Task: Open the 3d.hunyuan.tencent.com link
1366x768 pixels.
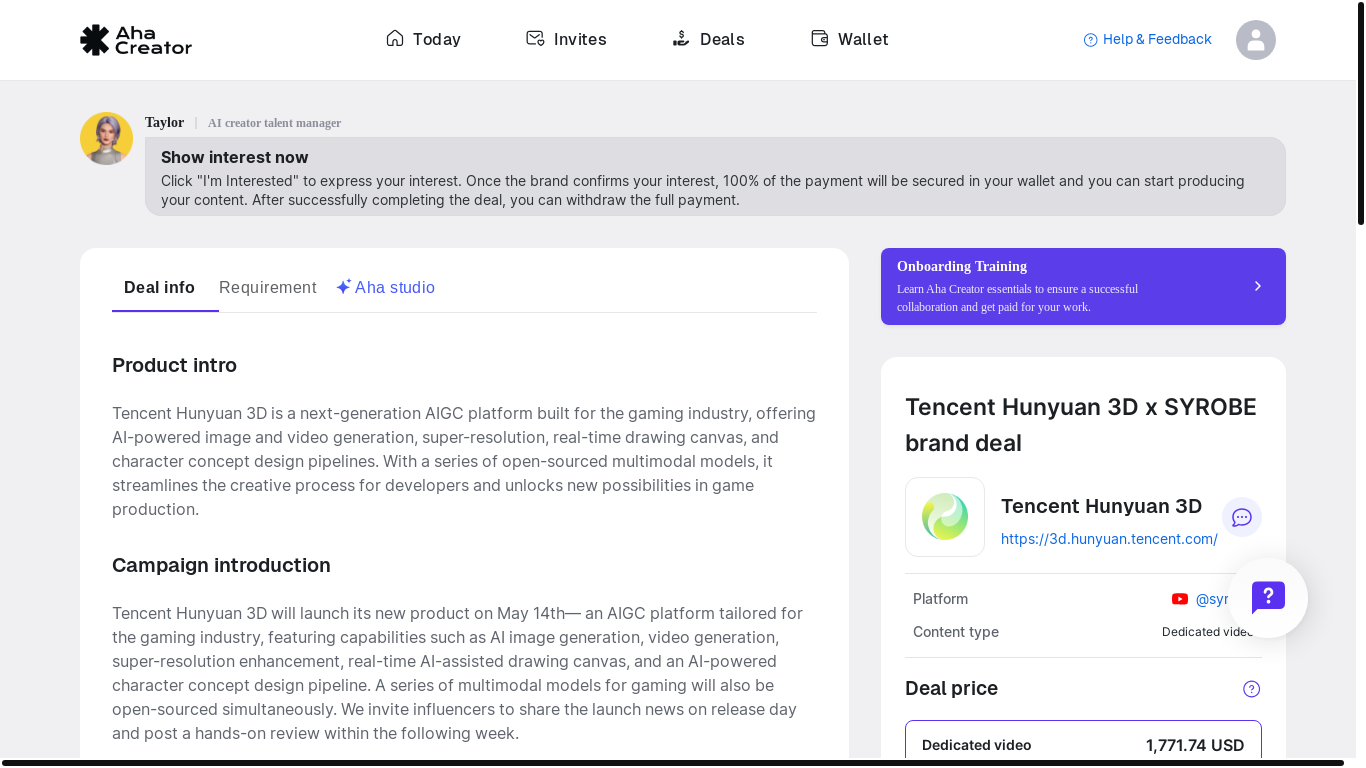Action: click(x=1109, y=539)
